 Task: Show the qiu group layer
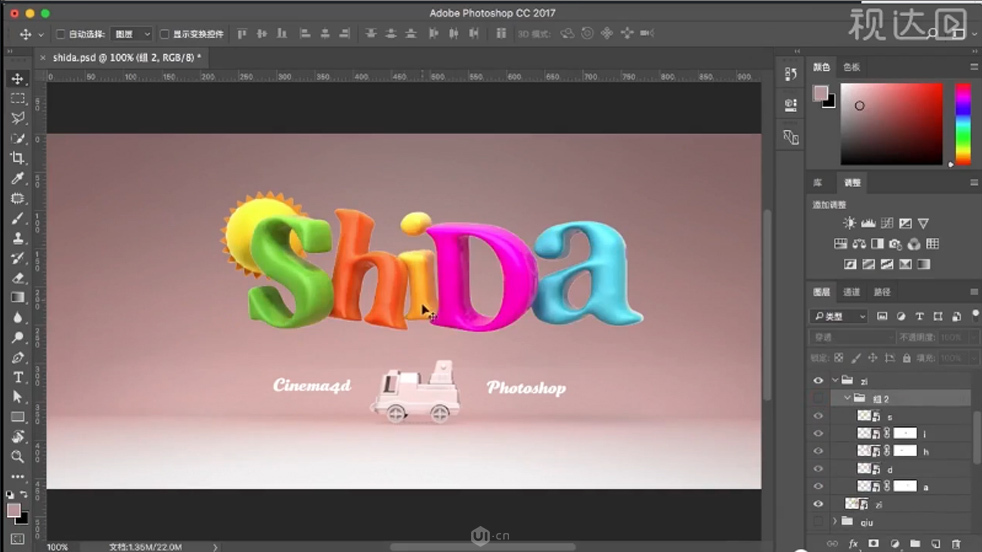[x=818, y=521]
